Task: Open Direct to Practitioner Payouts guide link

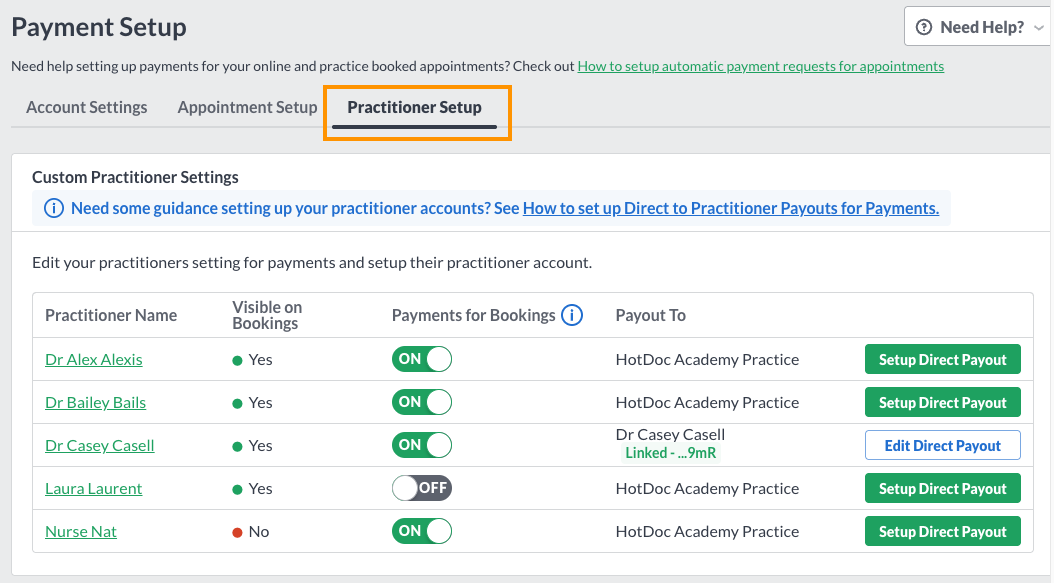Action: (x=731, y=208)
